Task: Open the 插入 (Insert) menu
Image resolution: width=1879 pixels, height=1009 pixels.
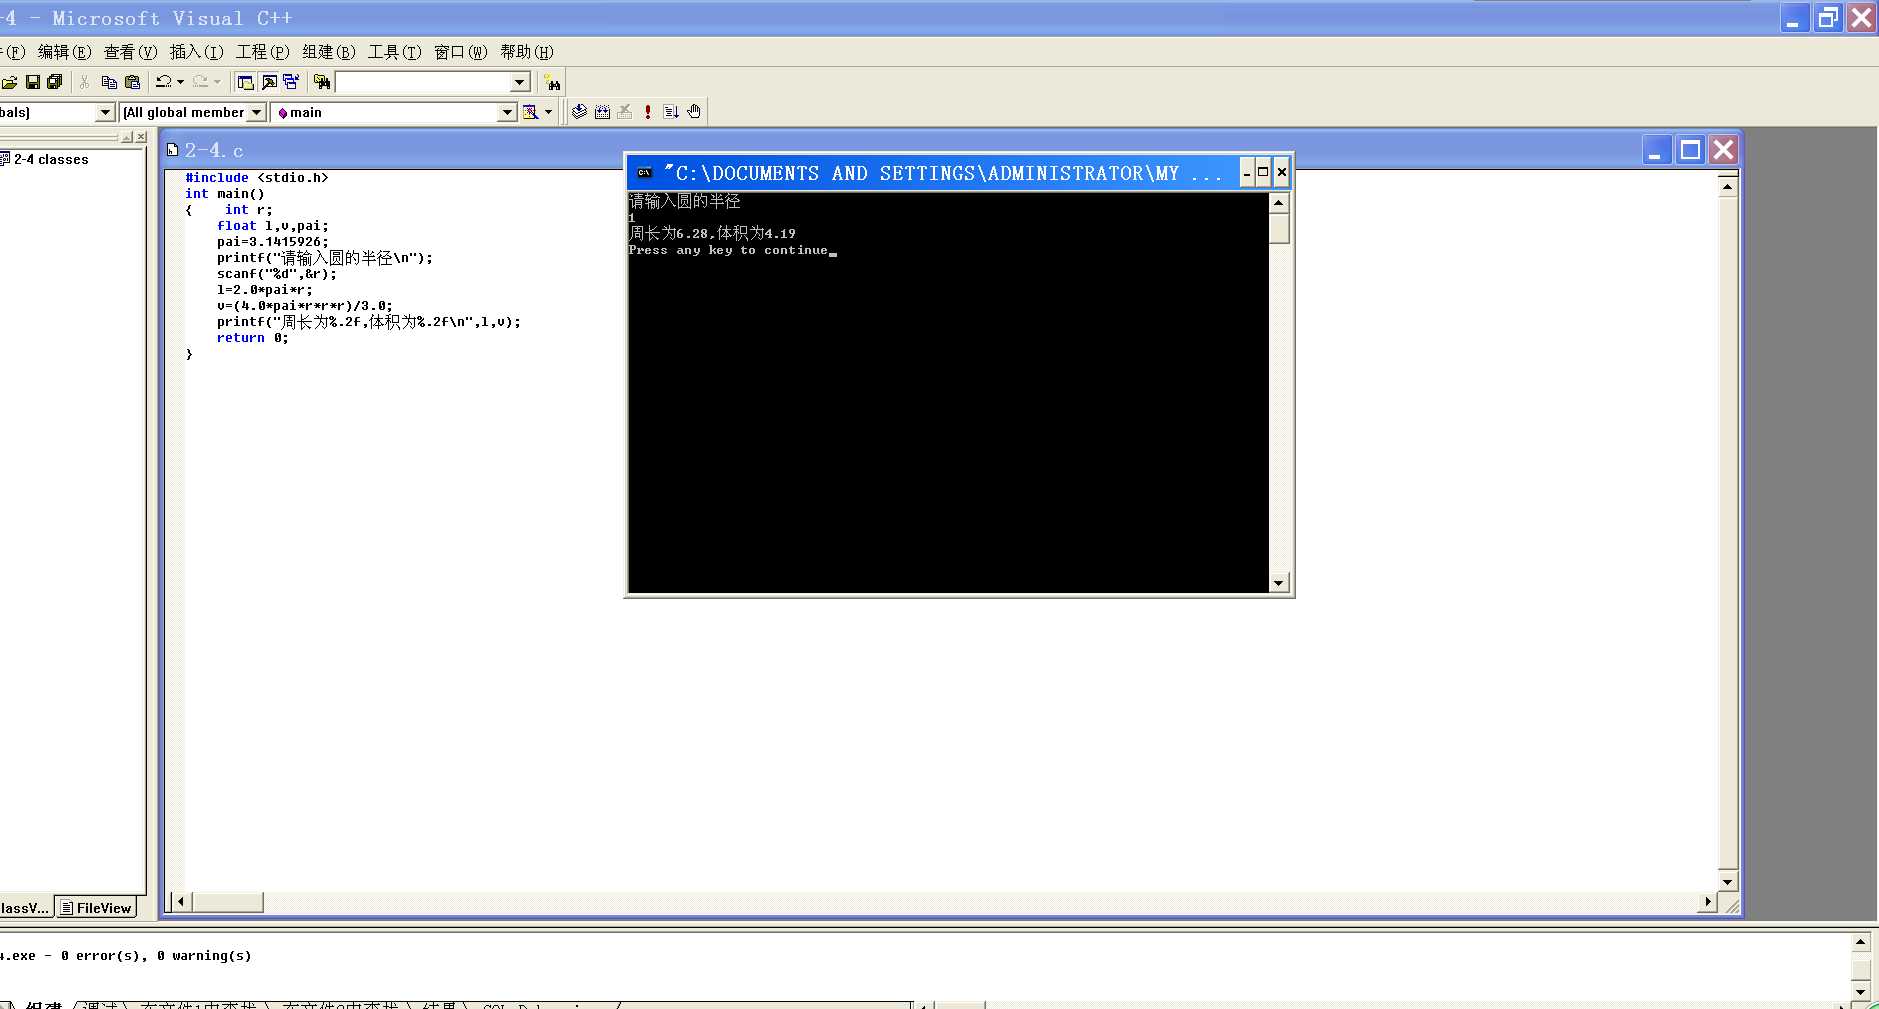Action: 196,52
